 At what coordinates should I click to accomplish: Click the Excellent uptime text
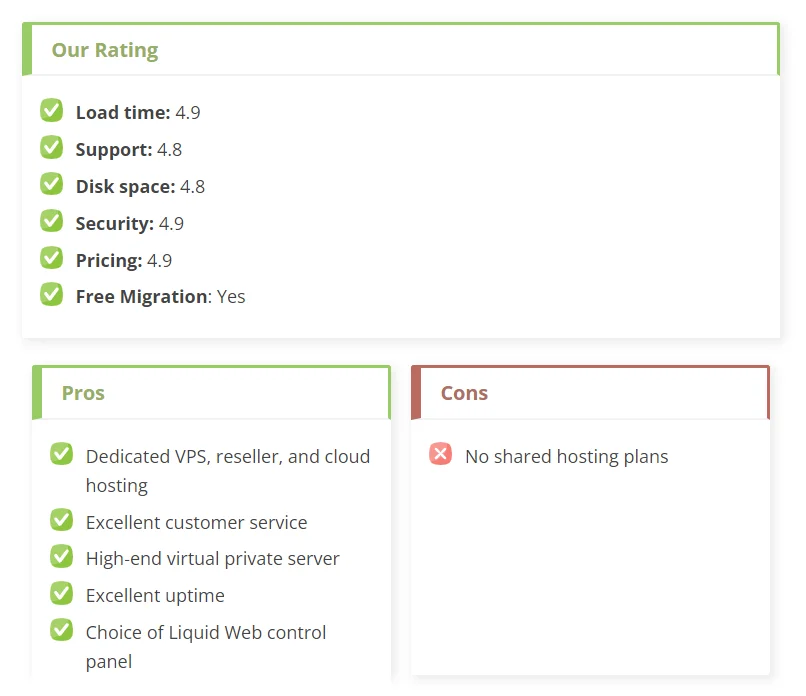[155, 596]
